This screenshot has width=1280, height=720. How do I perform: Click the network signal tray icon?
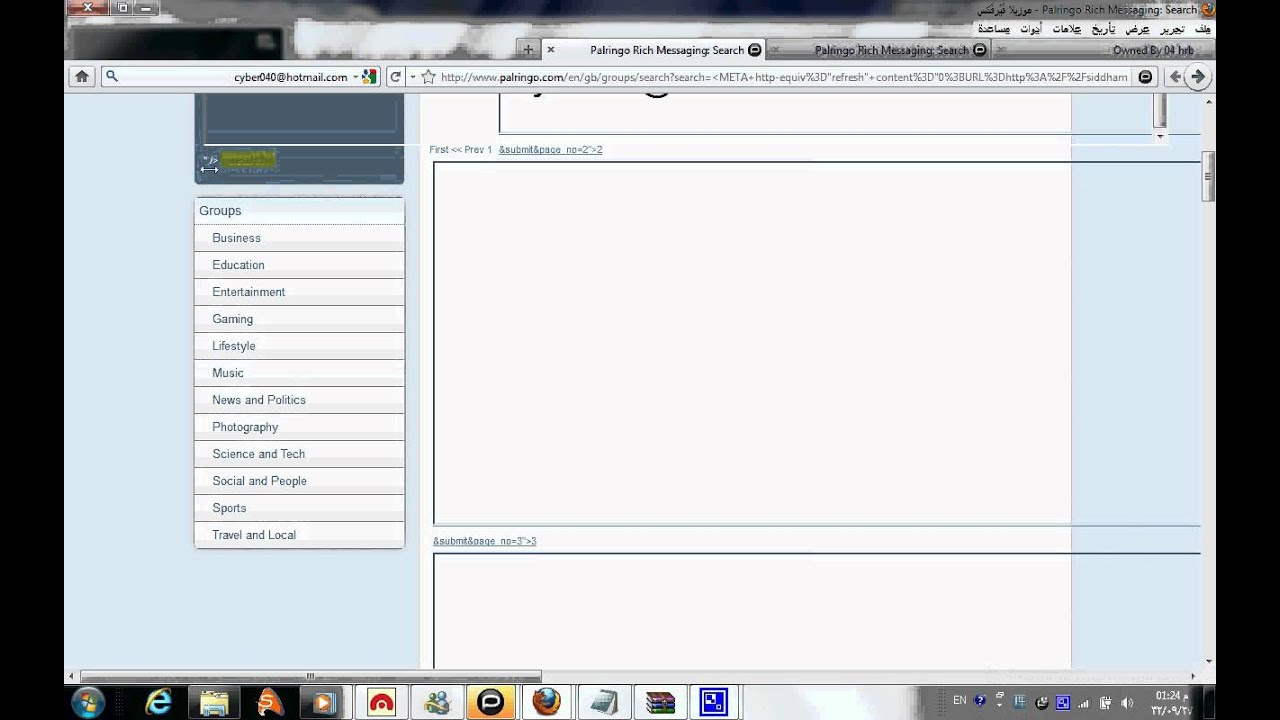point(1084,703)
